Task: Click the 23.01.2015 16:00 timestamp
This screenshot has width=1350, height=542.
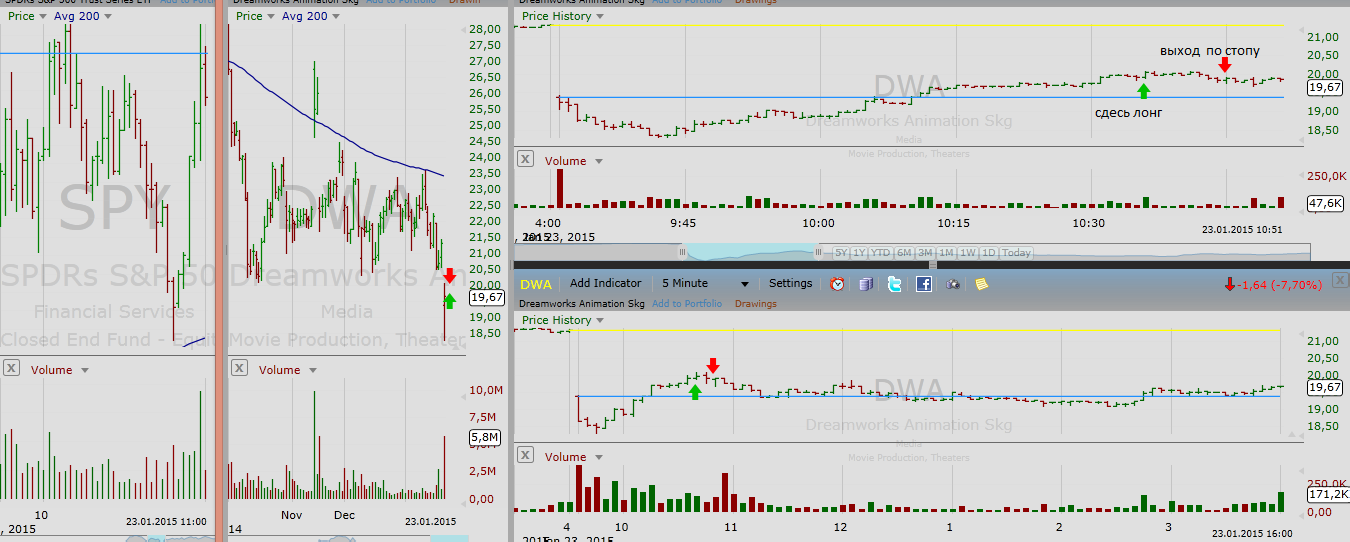Action: point(1252,534)
